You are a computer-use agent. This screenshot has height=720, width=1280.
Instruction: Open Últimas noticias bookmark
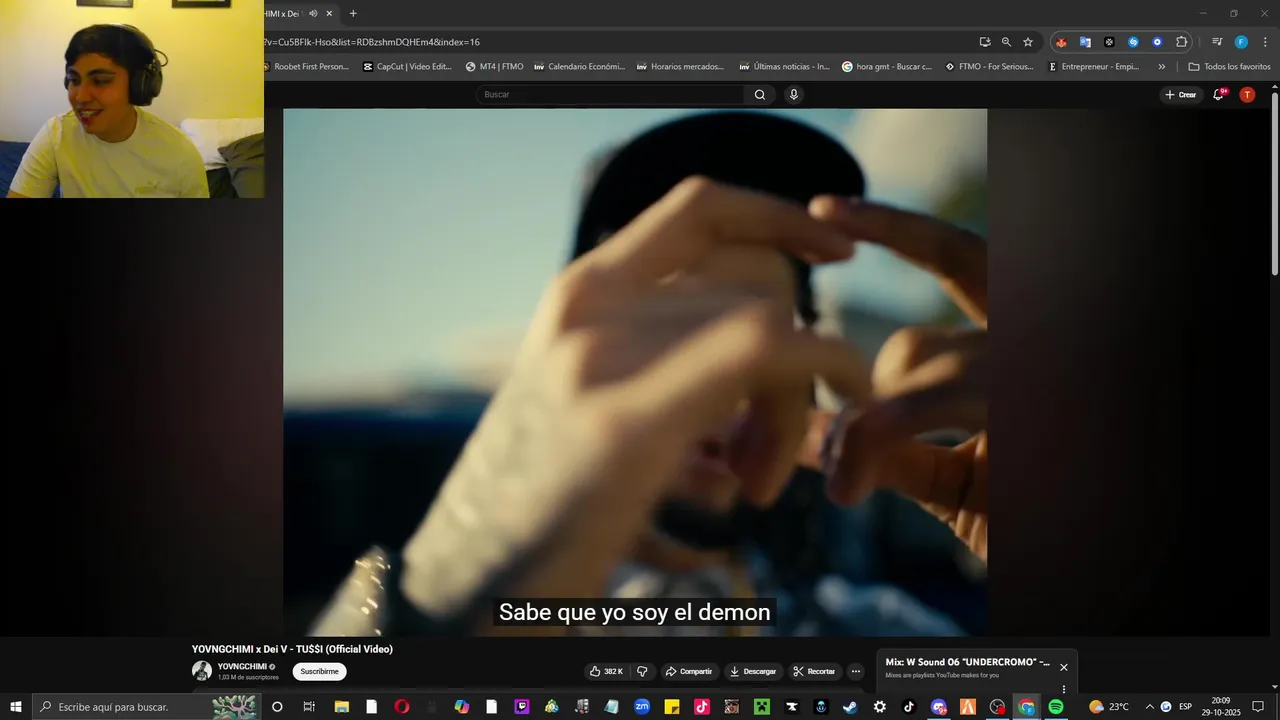click(784, 67)
